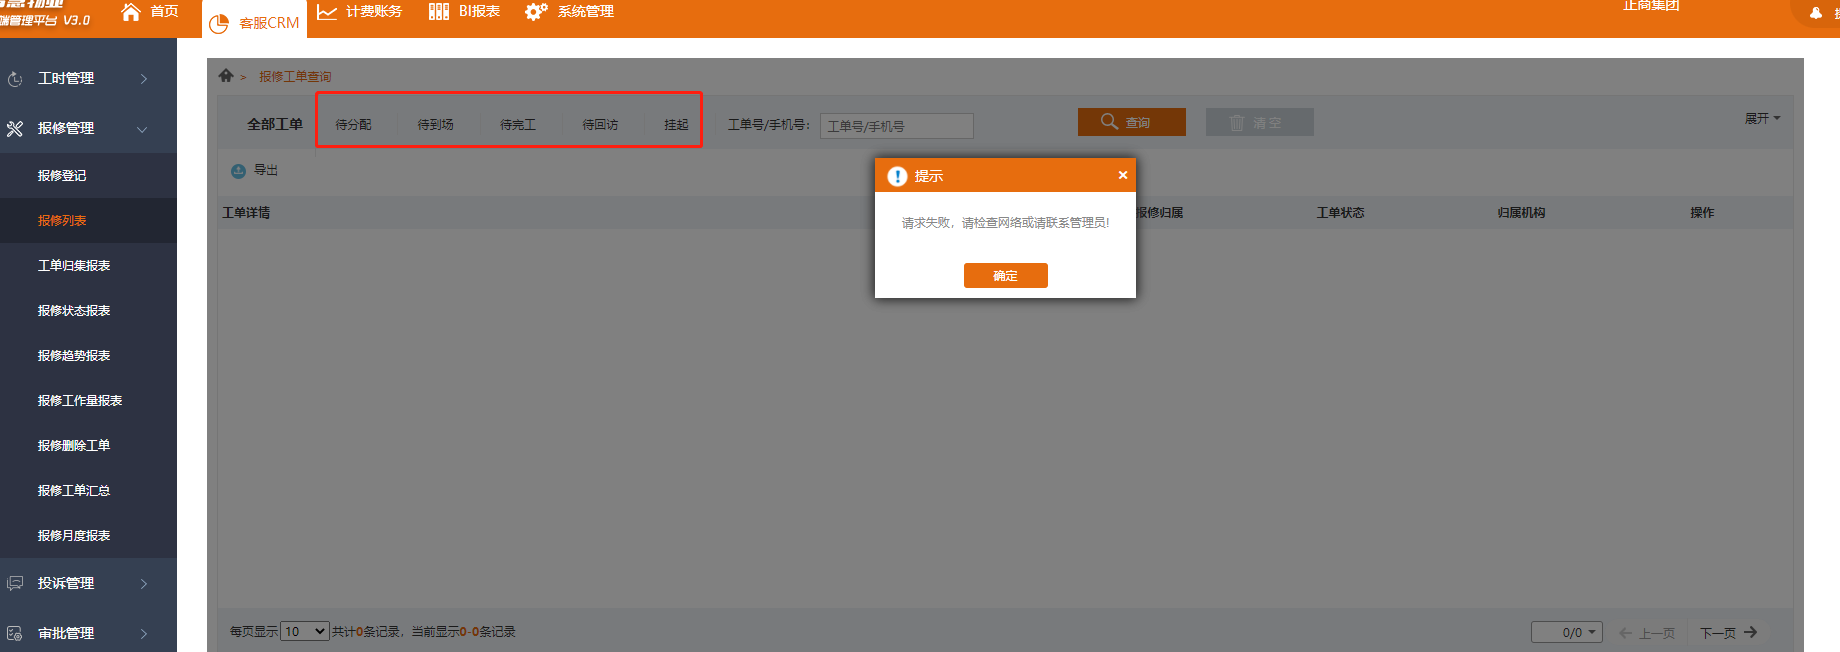Open the 计费账务 chart icon

pos(327,12)
